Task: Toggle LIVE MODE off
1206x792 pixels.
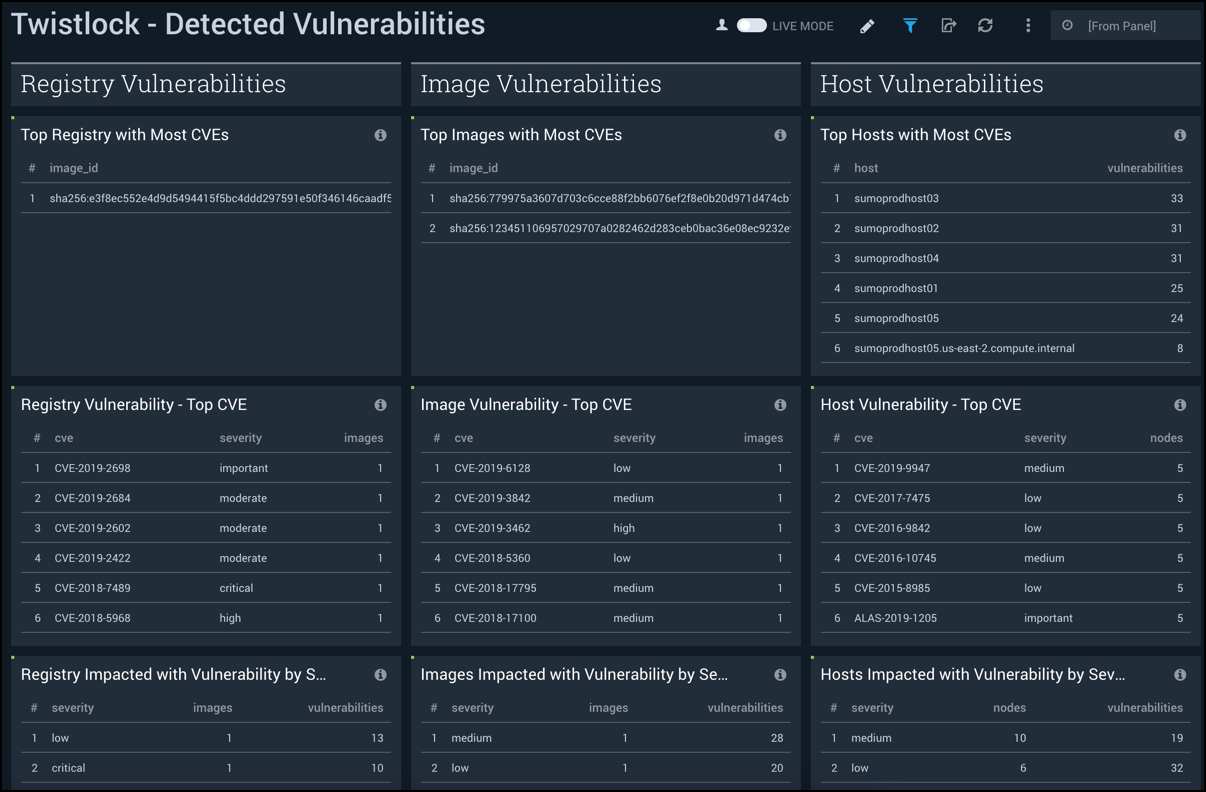Action: [x=752, y=25]
